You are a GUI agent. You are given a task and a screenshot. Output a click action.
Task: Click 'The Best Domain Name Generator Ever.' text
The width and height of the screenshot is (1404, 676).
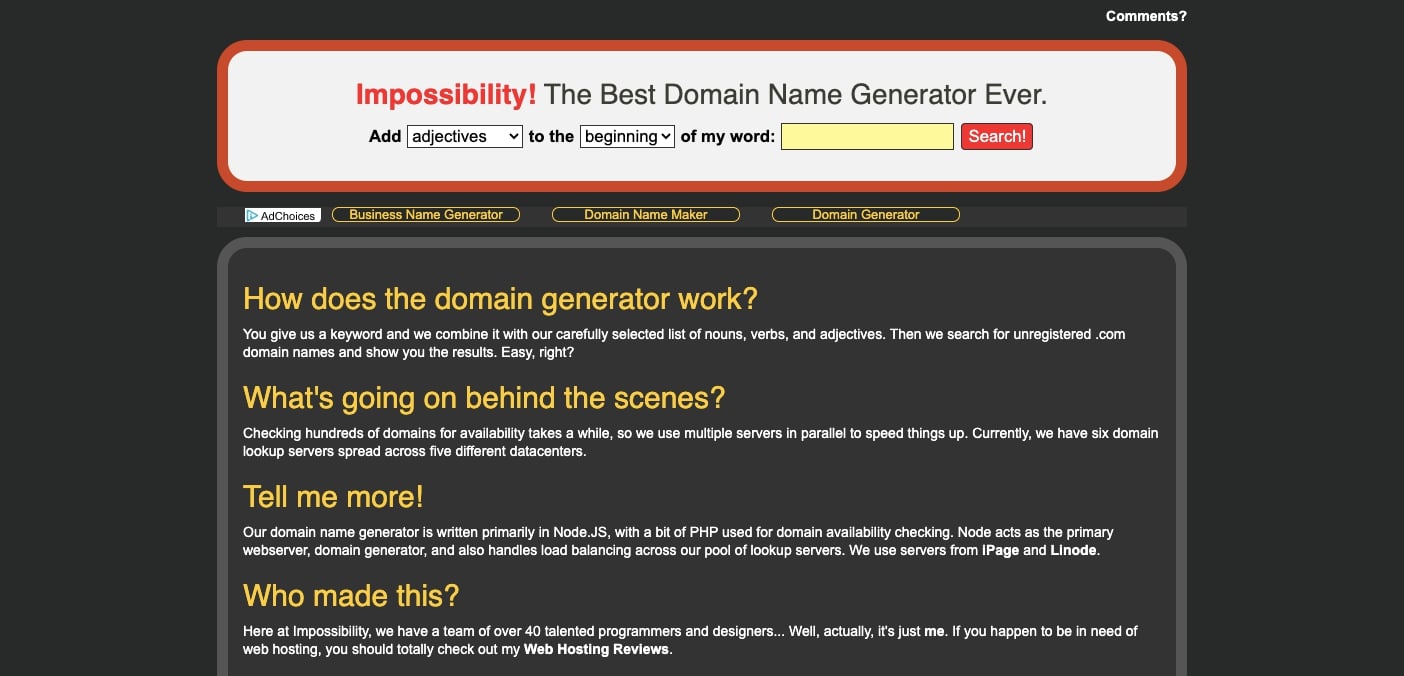(795, 95)
